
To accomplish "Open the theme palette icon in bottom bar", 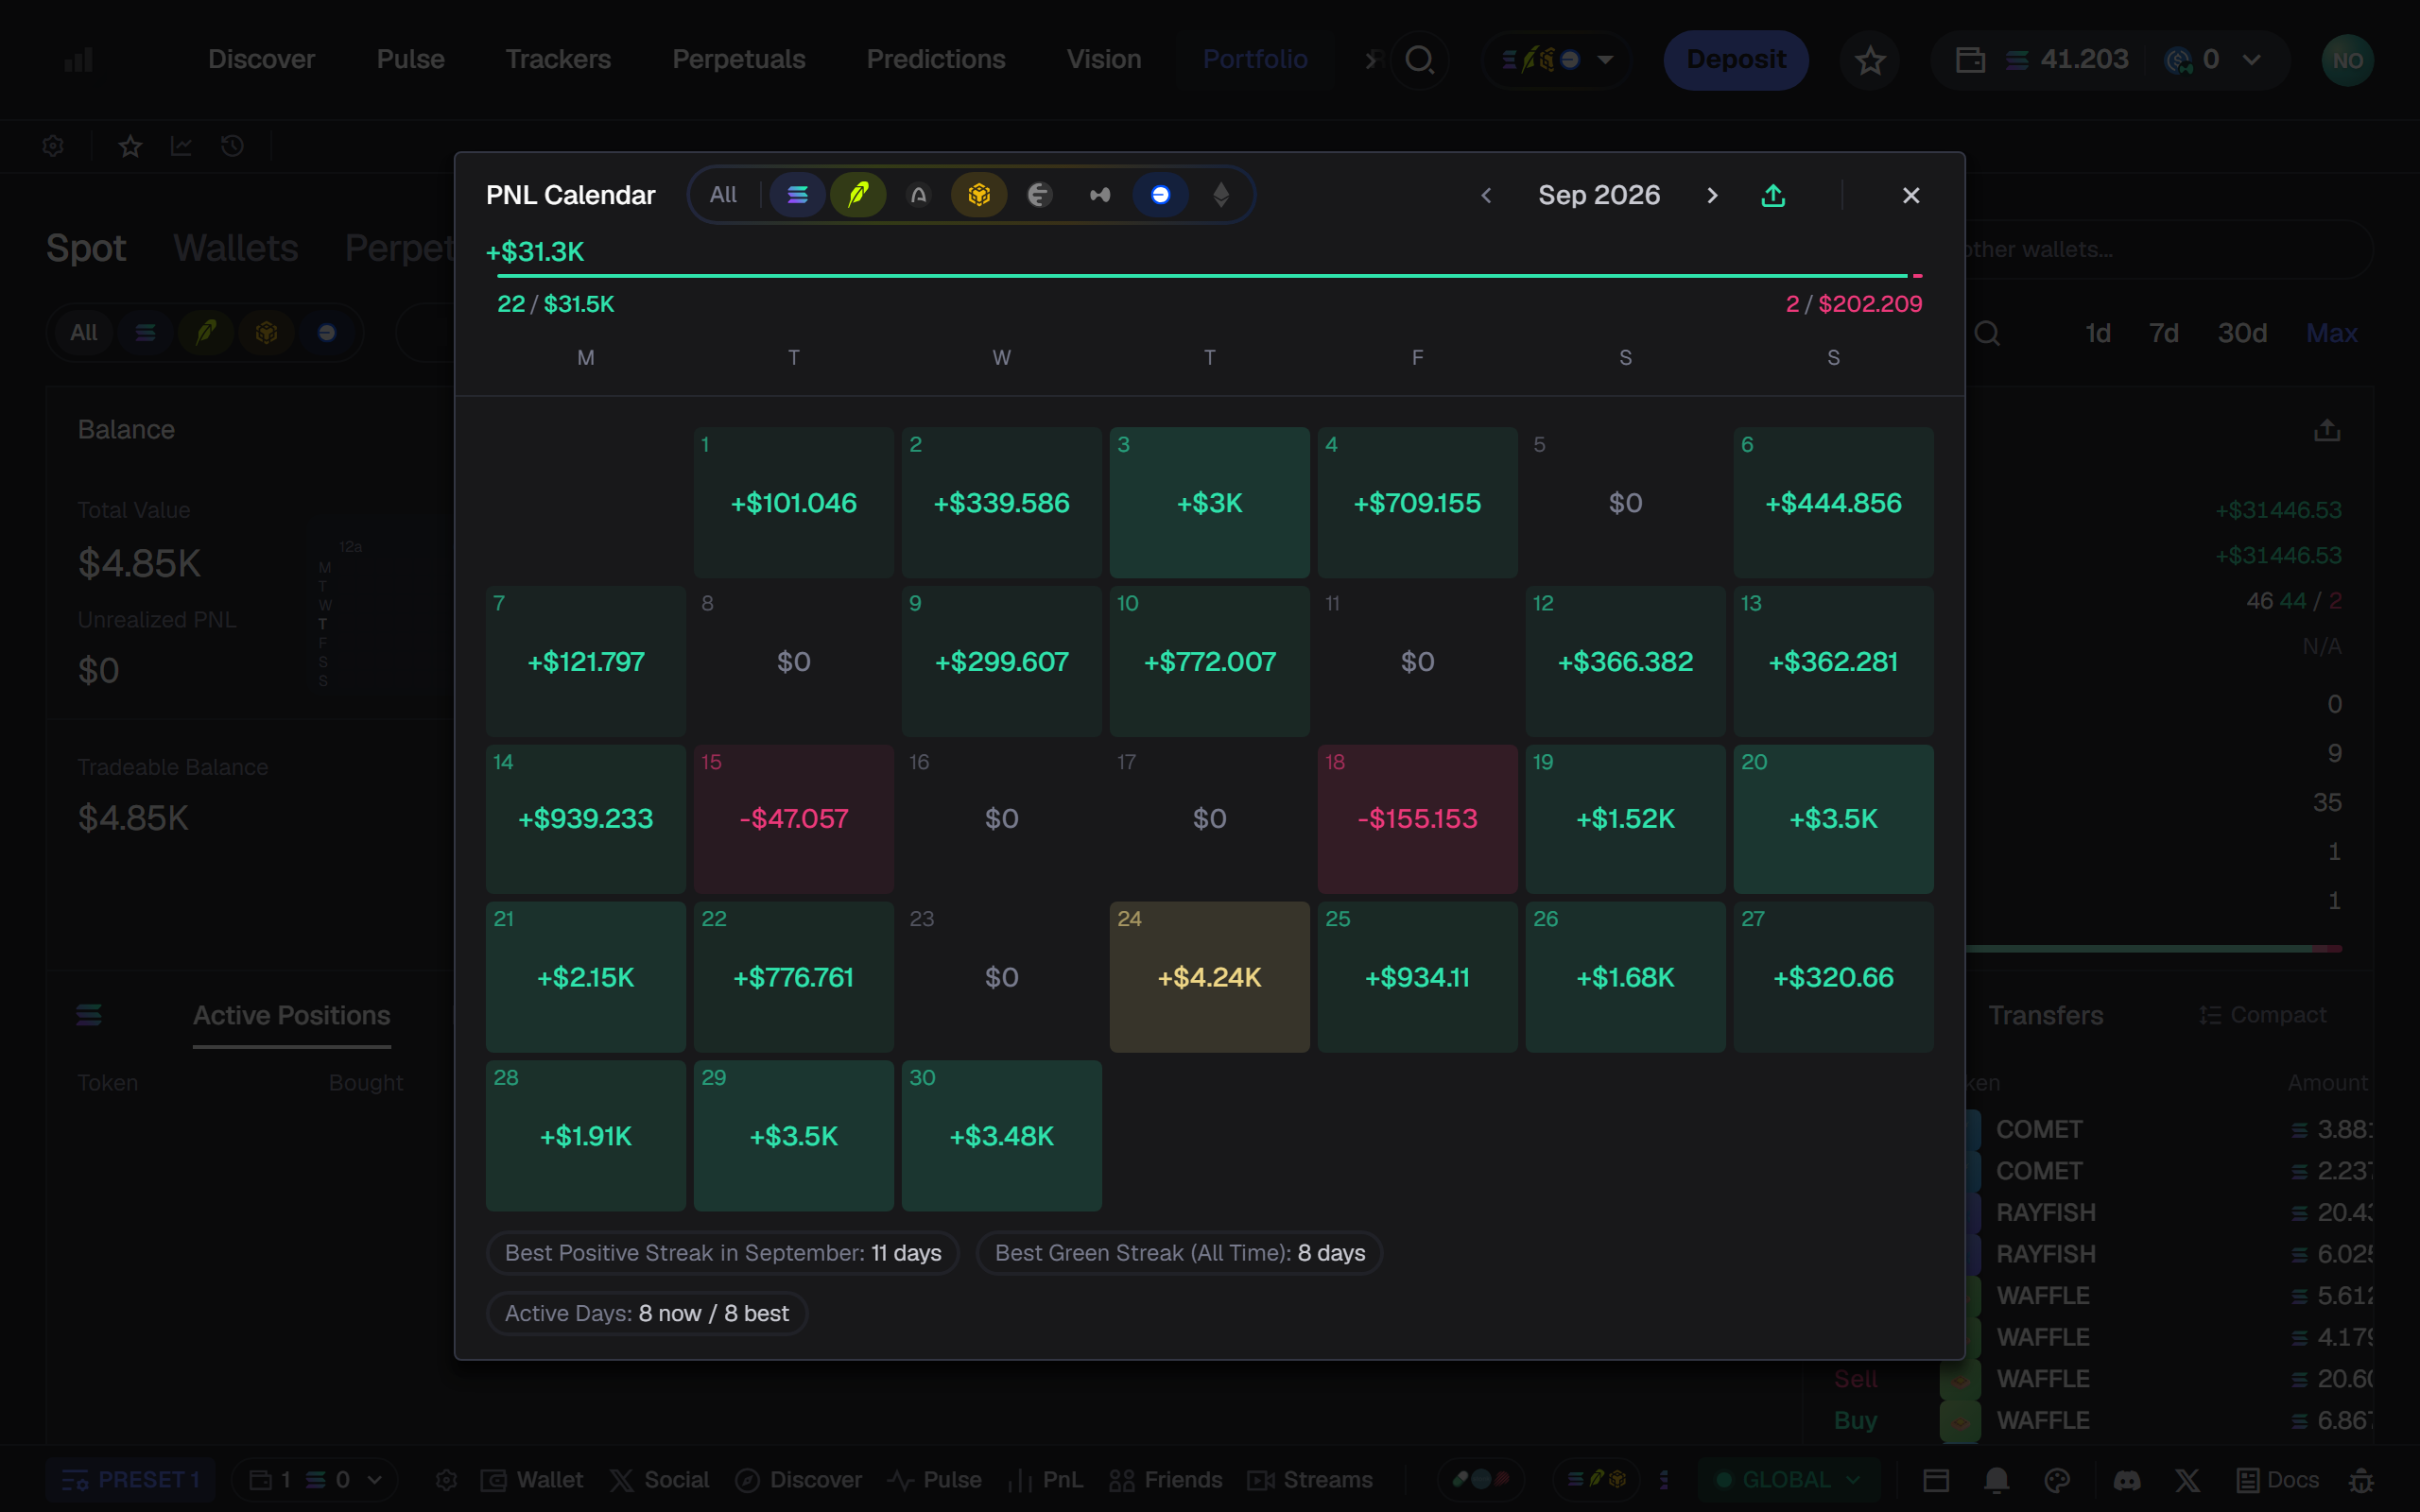I will pyautogui.click(x=2057, y=1479).
